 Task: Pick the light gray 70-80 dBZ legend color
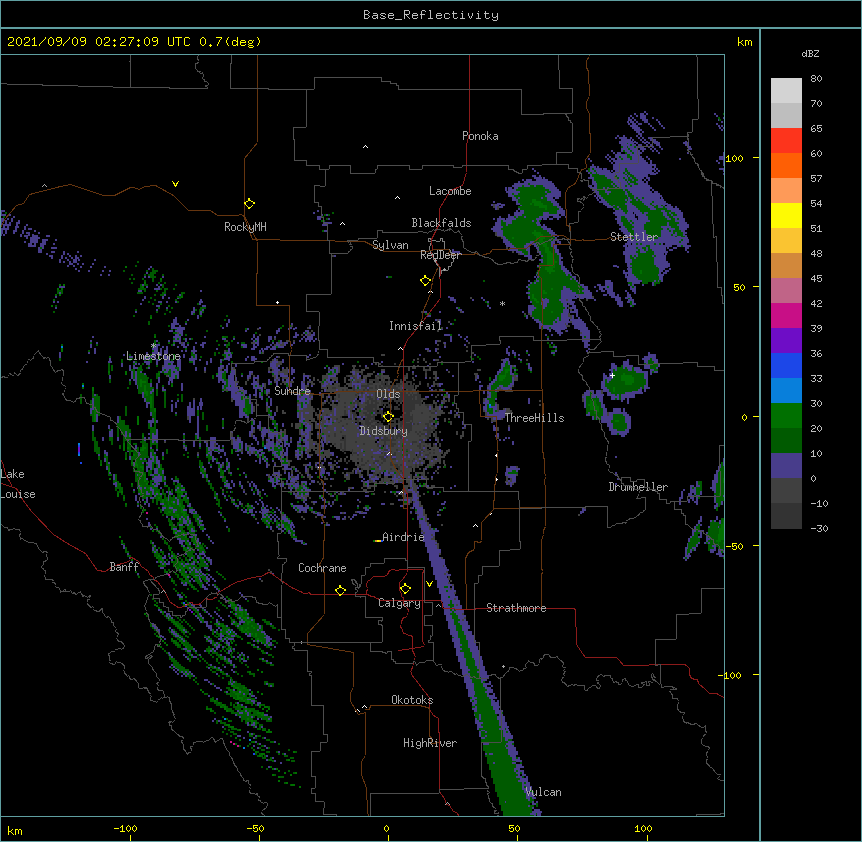pos(786,91)
